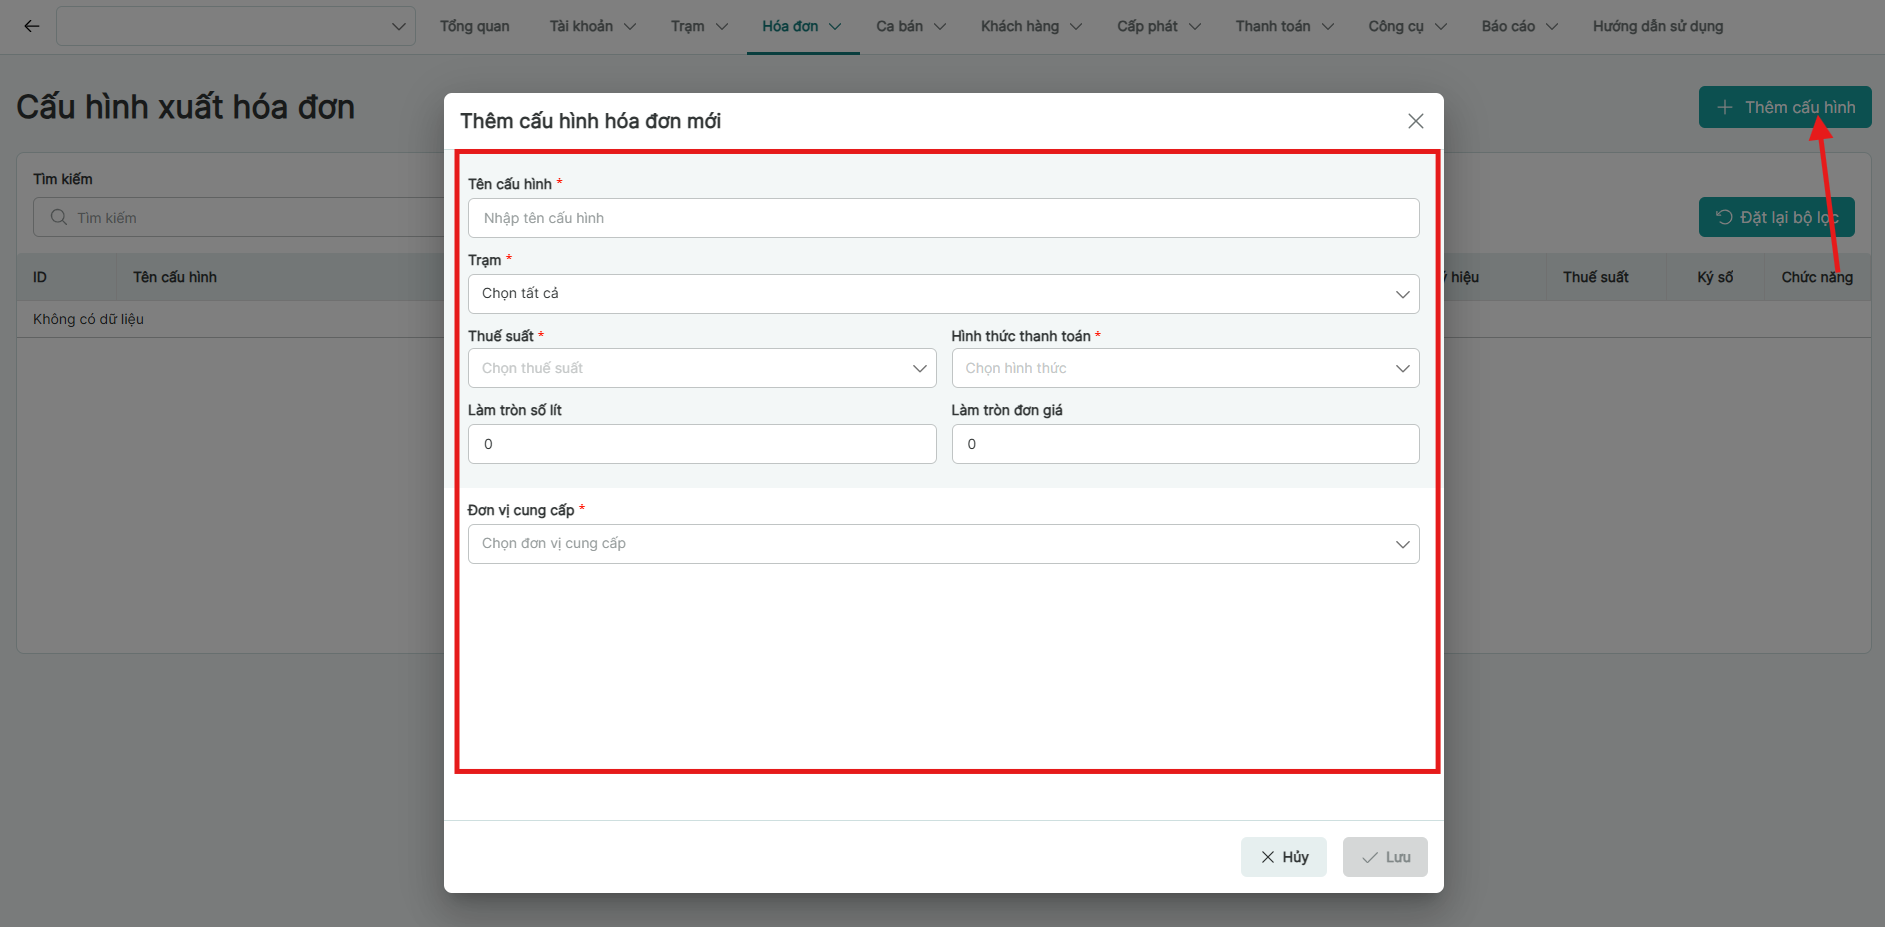This screenshot has width=1885, height=927.
Task: Click the Làm tròn đơn giá field
Action: pyautogui.click(x=1184, y=444)
